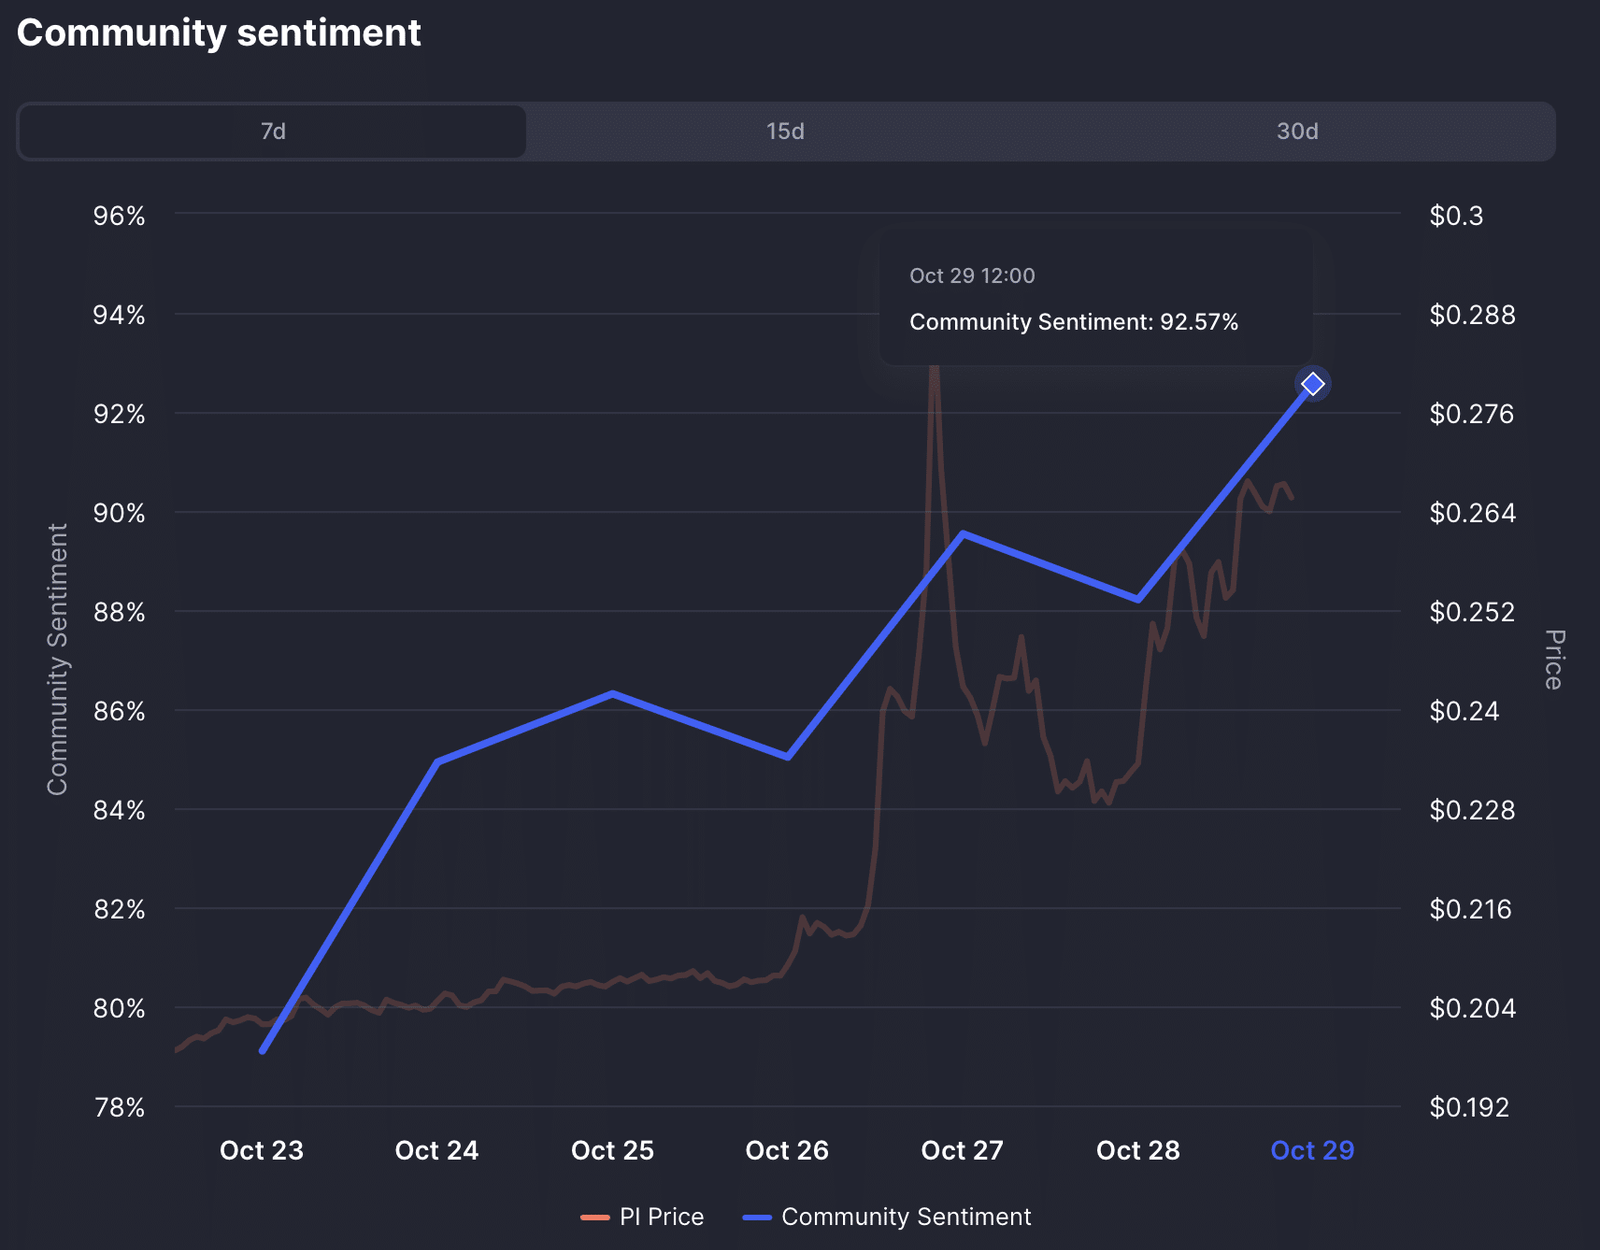Toggle the Community Sentiment legend series

point(886,1217)
